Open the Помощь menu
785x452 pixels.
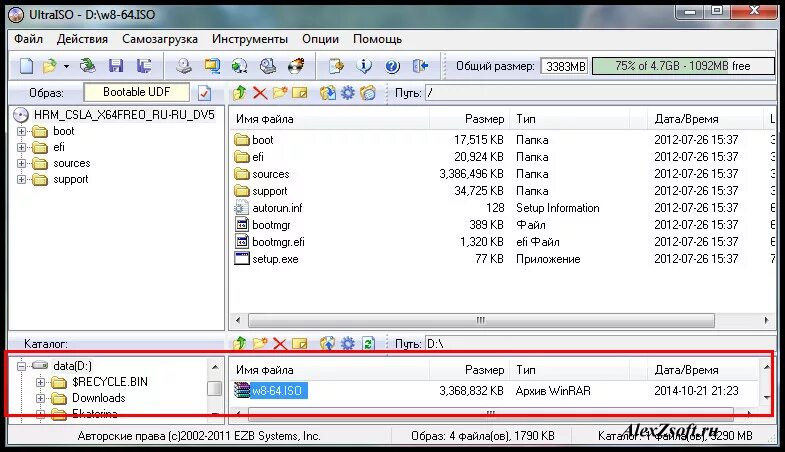pyautogui.click(x=377, y=39)
